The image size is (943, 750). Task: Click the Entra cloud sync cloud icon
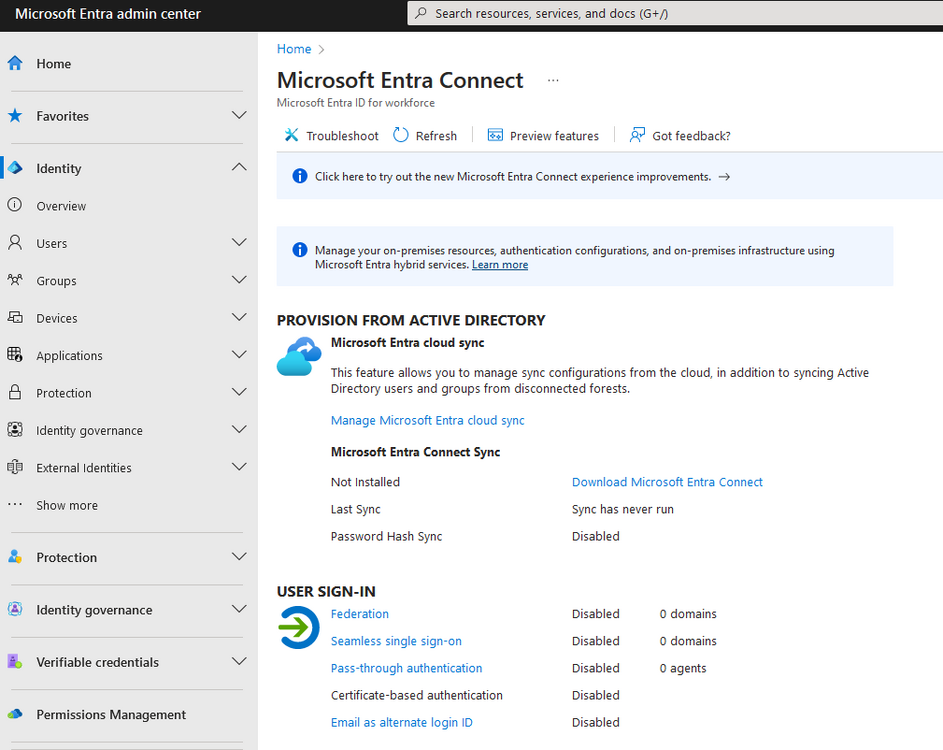click(x=299, y=357)
